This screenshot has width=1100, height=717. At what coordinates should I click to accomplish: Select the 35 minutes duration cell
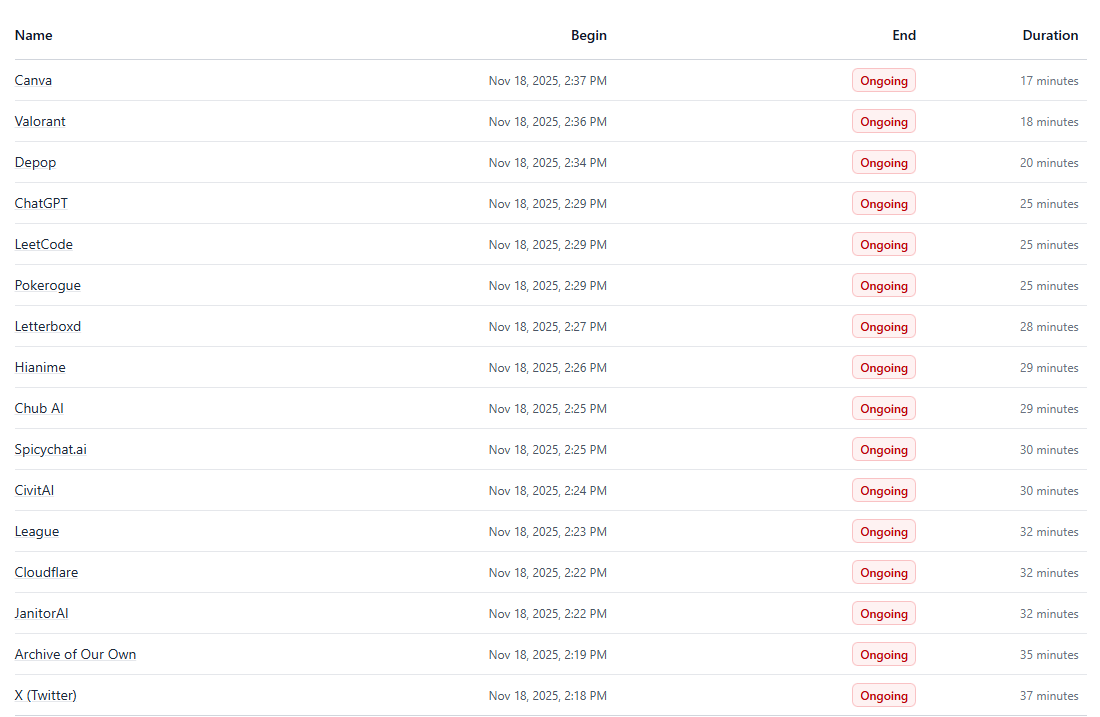tap(1049, 655)
